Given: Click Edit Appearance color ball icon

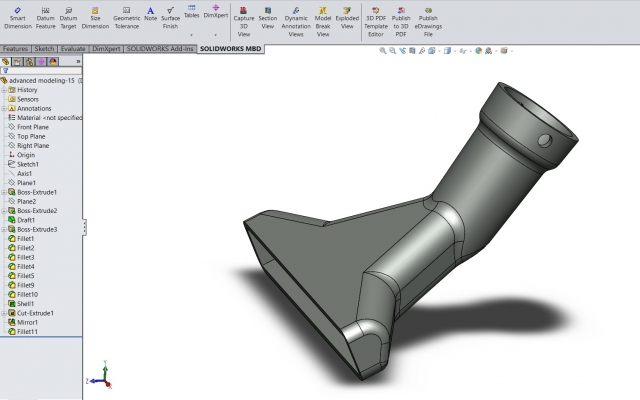Looking at the screenshot, I should pyautogui.click(x=478, y=51).
